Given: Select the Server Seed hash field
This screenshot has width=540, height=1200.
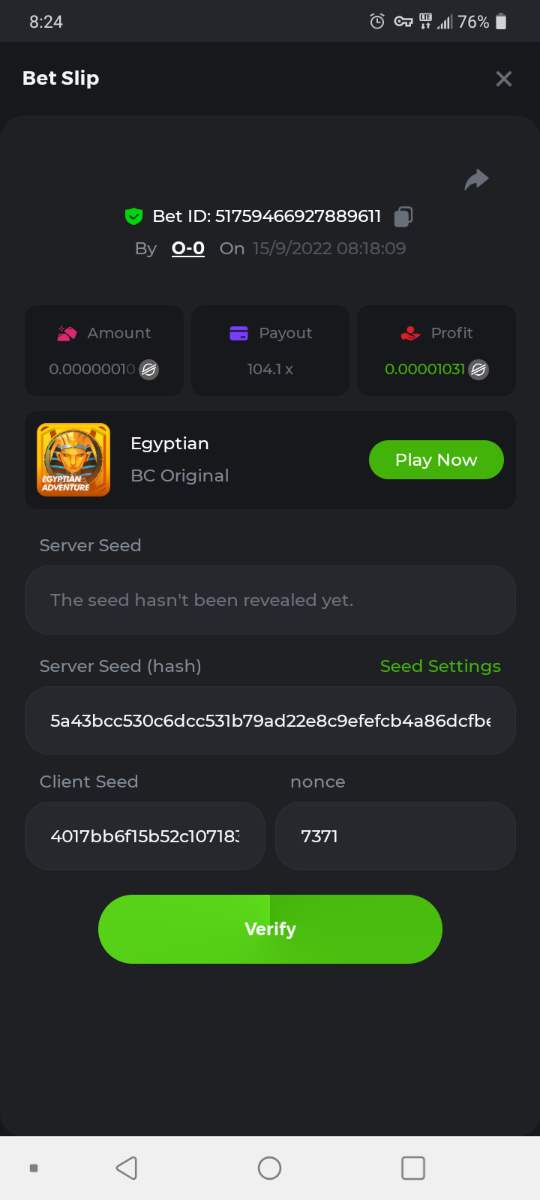Looking at the screenshot, I should pos(270,720).
